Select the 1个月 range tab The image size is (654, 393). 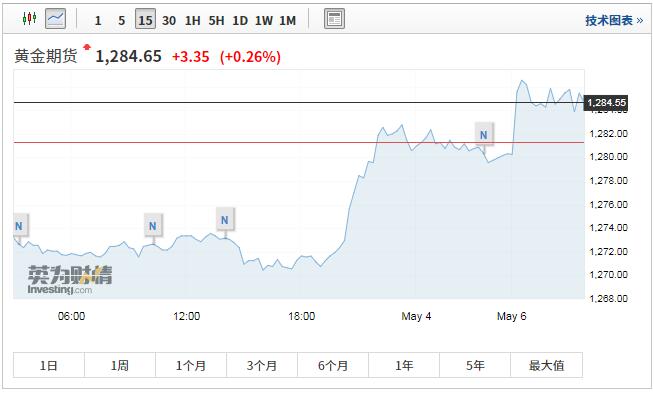tap(191, 365)
